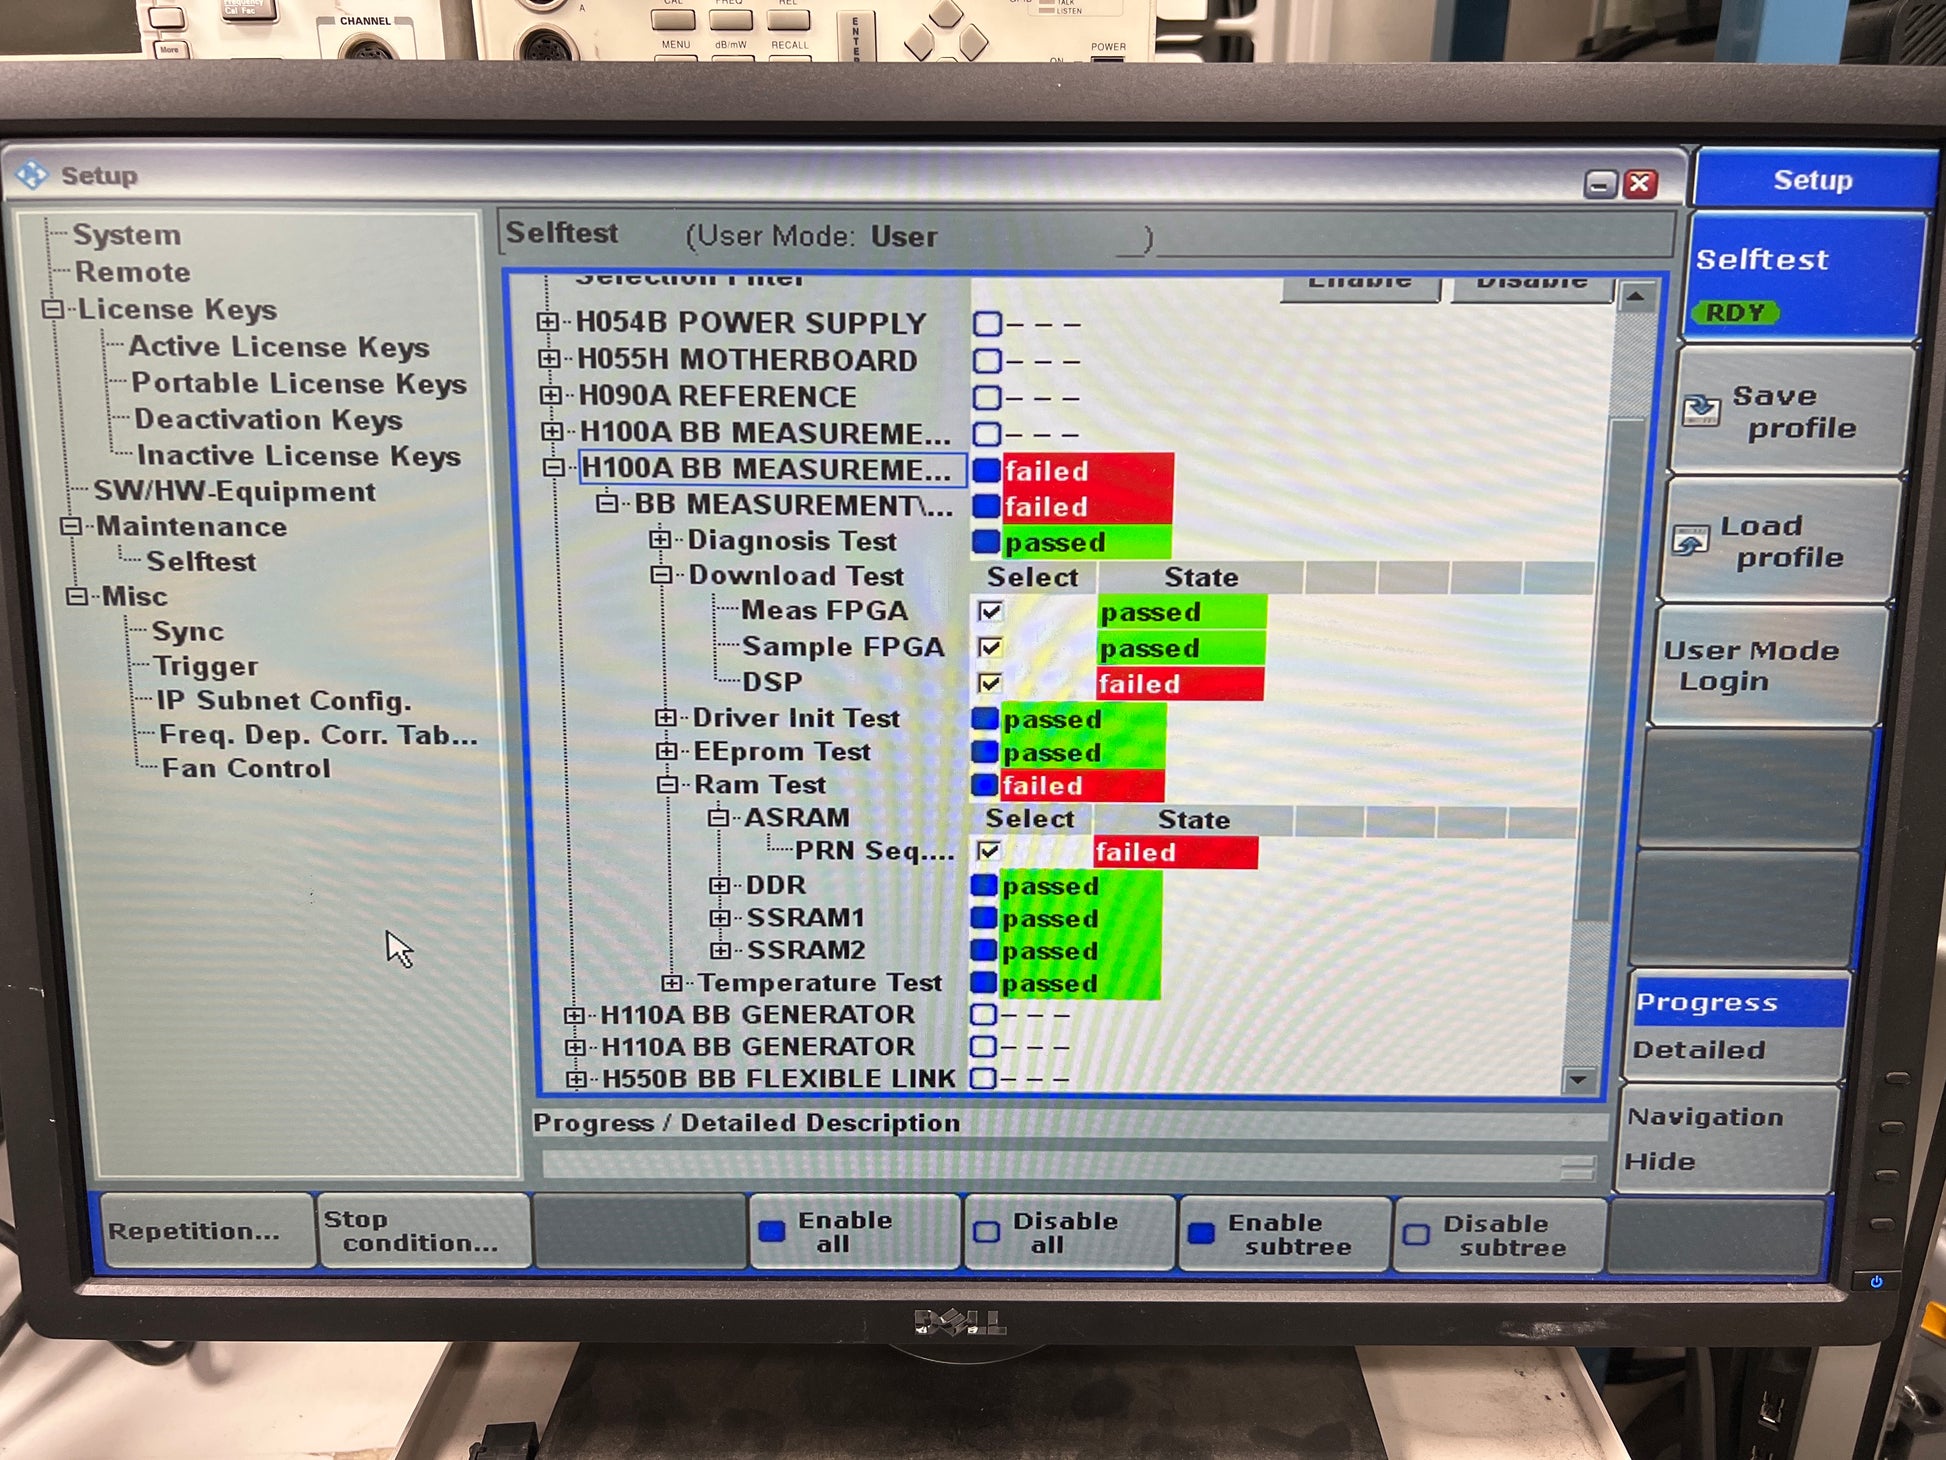Toggle Driver Init Test blue selection box
1946x1460 pixels.
tap(985, 718)
